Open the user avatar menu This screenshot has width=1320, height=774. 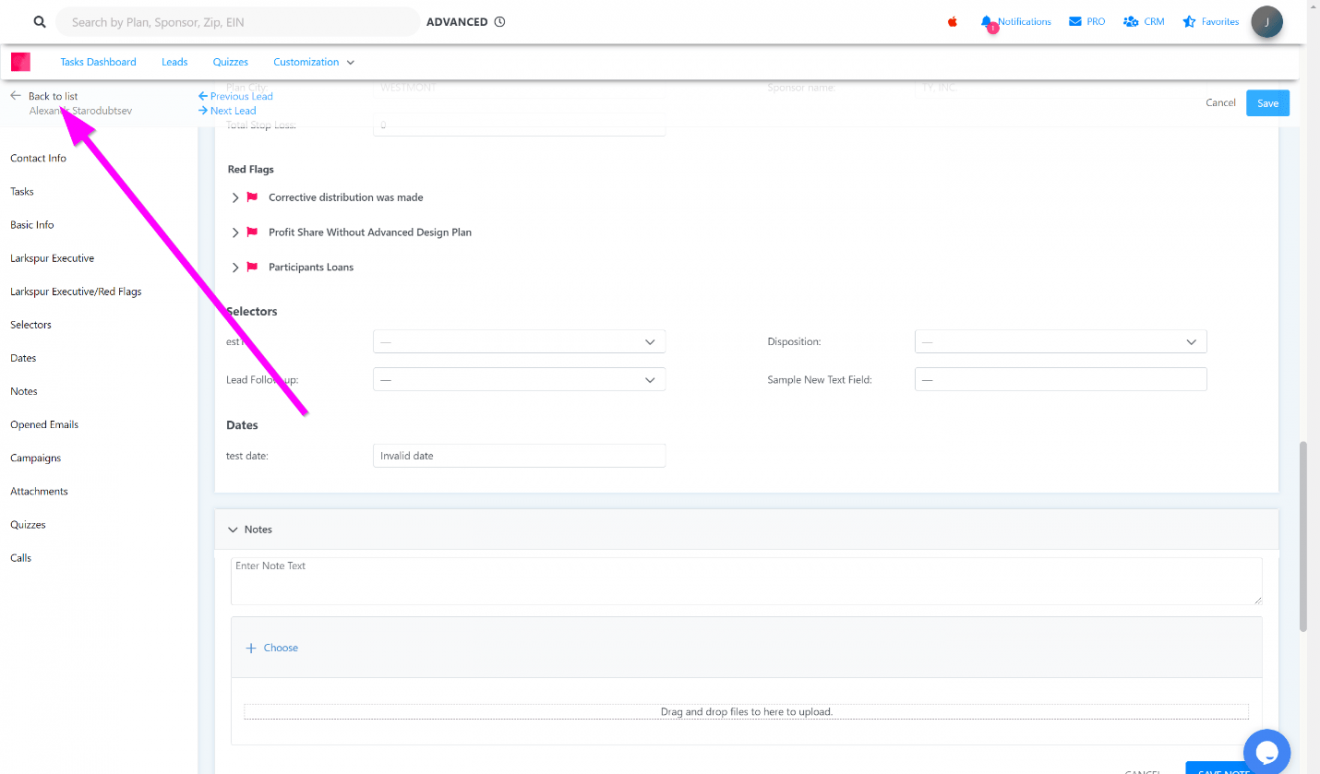[x=1267, y=22]
